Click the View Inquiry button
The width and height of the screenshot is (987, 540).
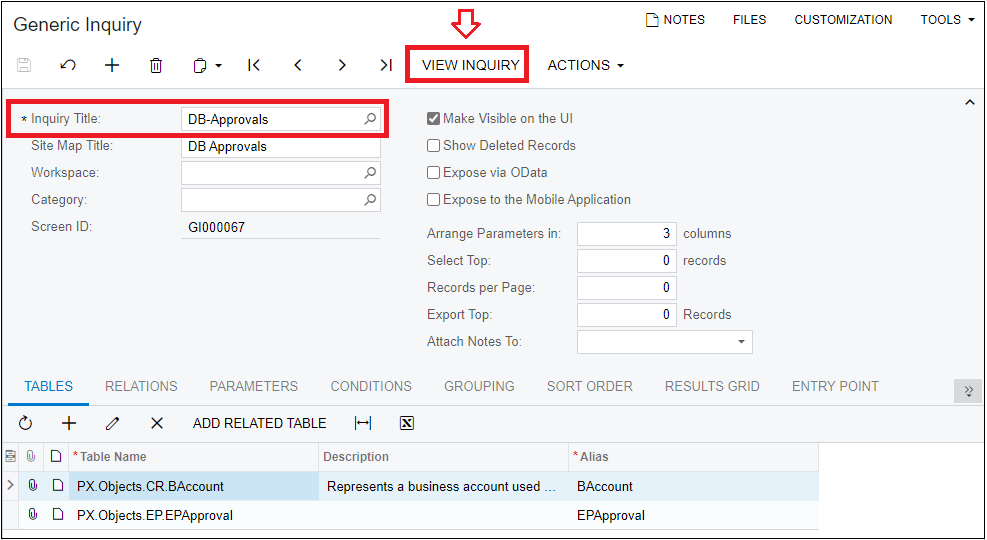pos(470,65)
